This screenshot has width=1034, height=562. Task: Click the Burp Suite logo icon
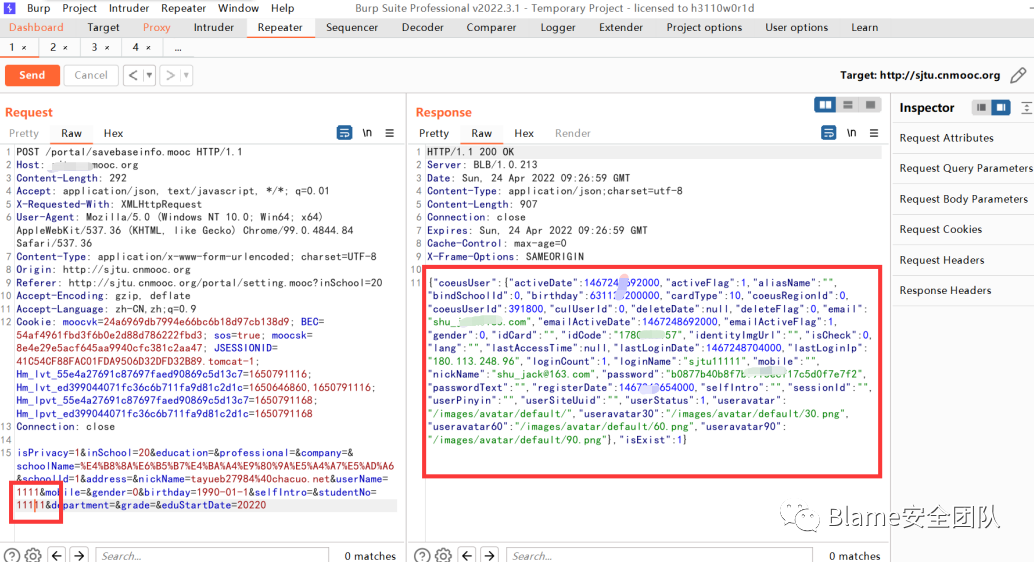pyautogui.click(x=9, y=8)
